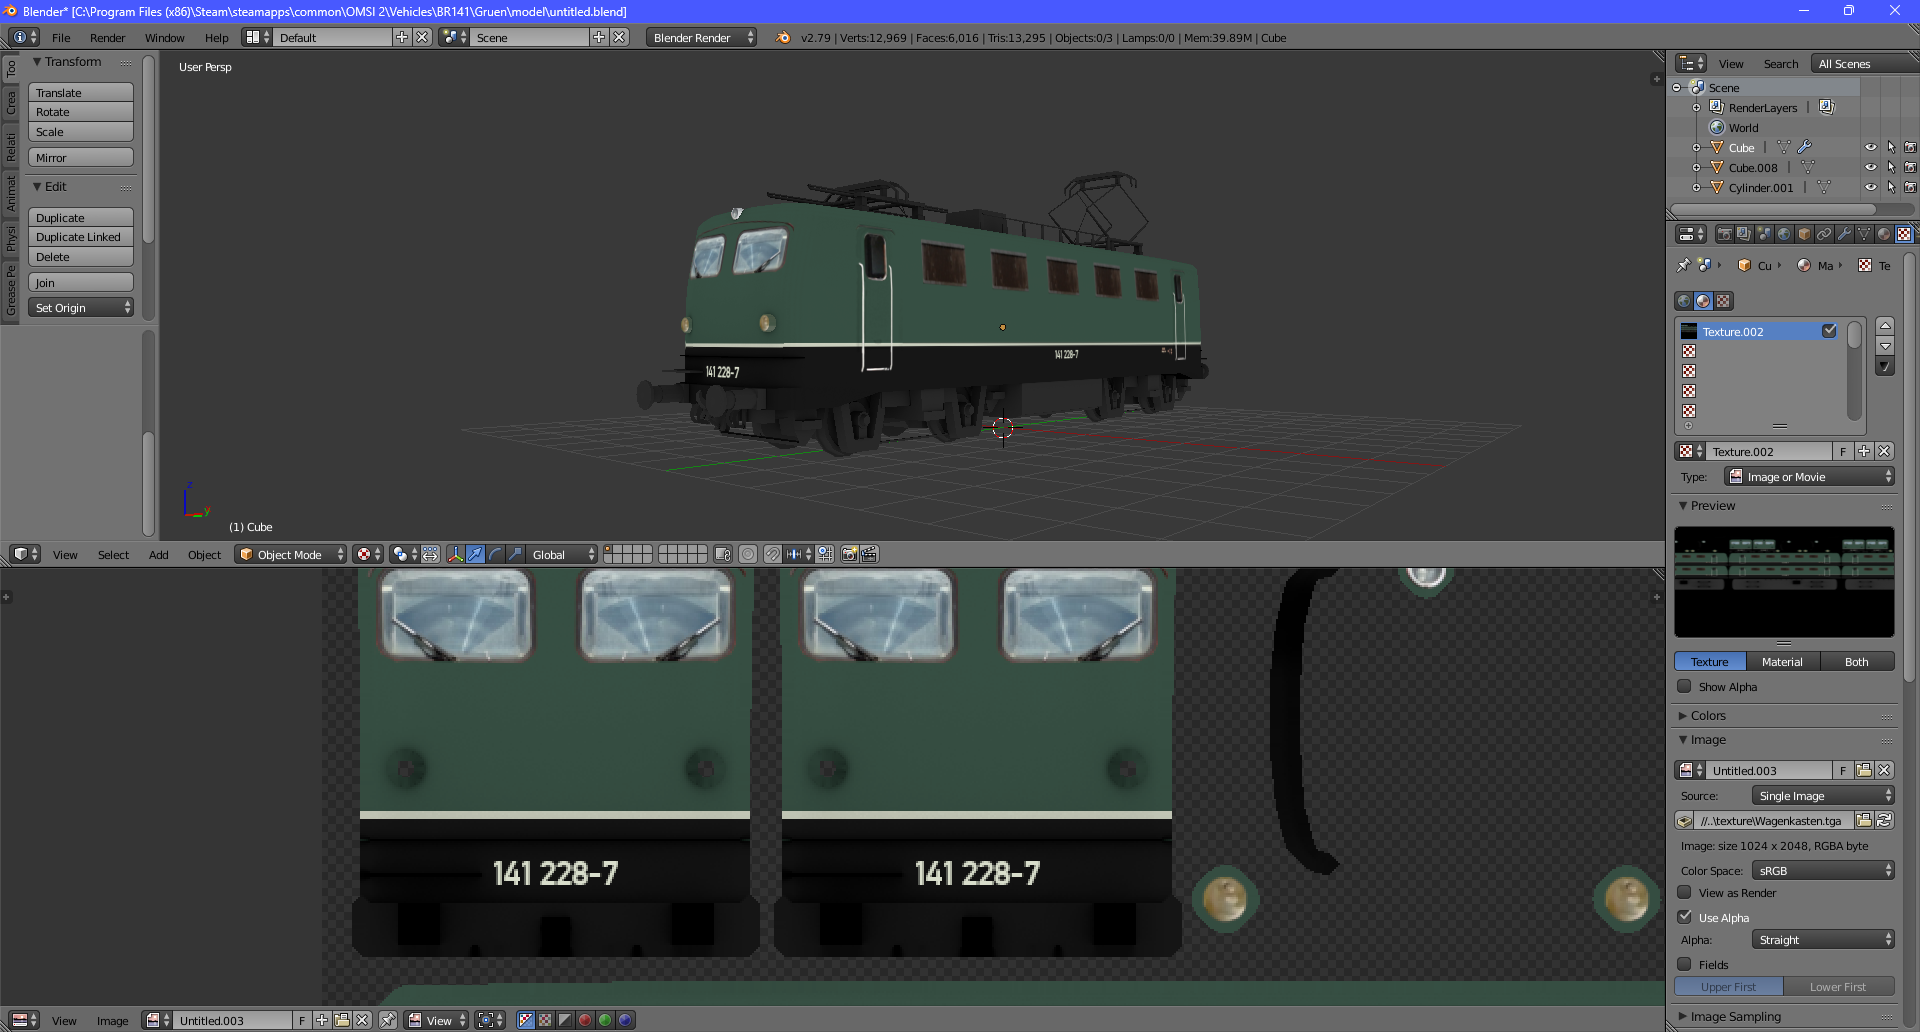Click the Texture.002 name field
1920x1032 pixels.
[1768, 452]
